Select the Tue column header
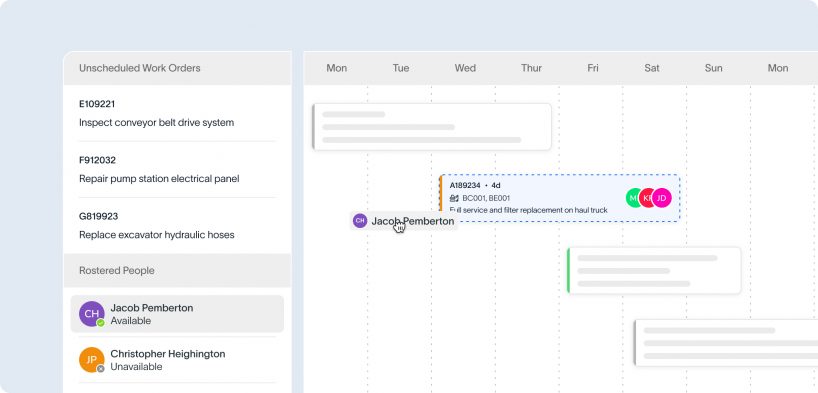 pyautogui.click(x=401, y=68)
